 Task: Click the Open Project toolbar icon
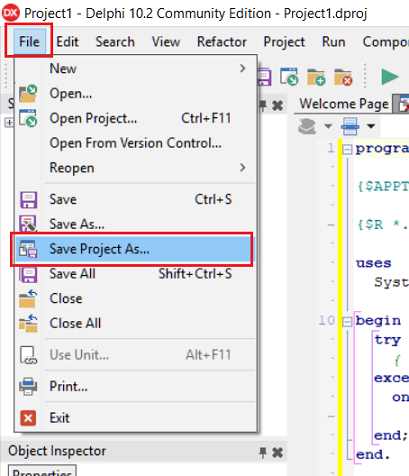point(289,77)
